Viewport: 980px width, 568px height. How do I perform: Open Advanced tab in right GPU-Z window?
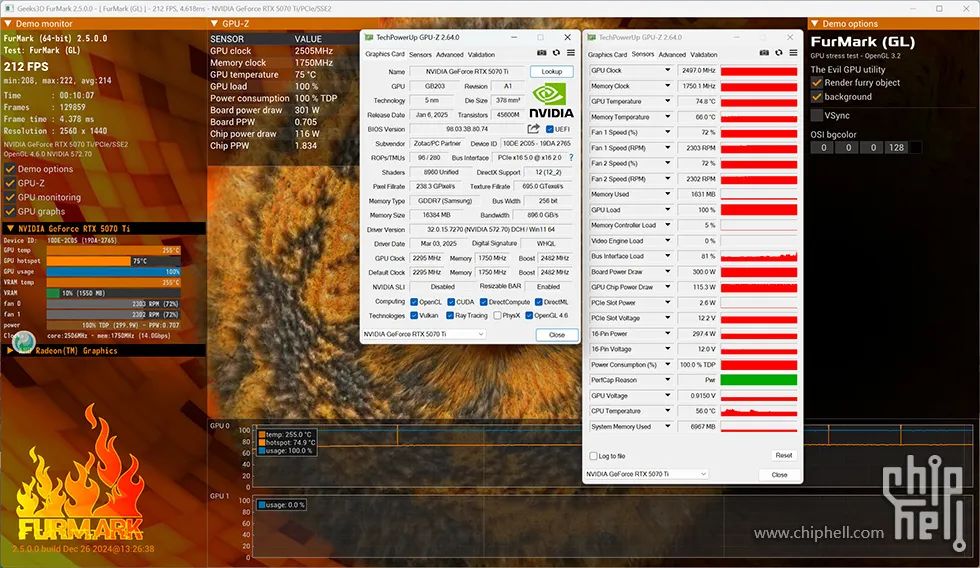672,54
